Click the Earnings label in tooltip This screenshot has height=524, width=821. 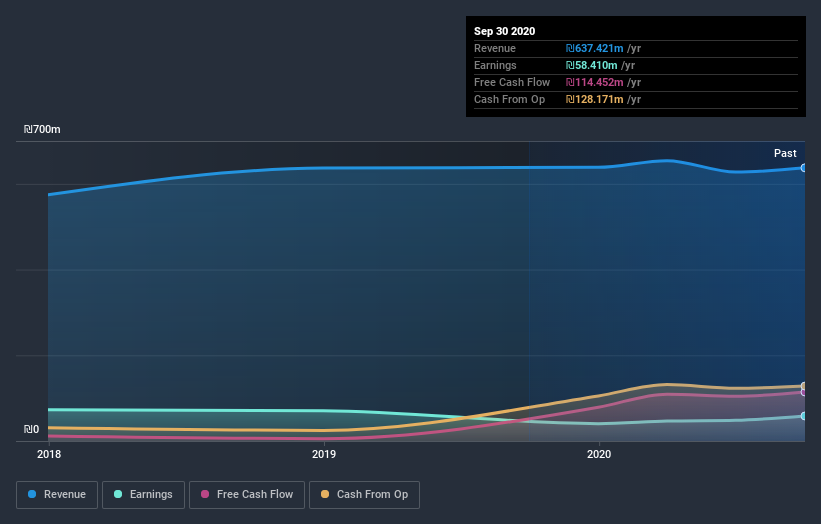click(x=495, y=65)
